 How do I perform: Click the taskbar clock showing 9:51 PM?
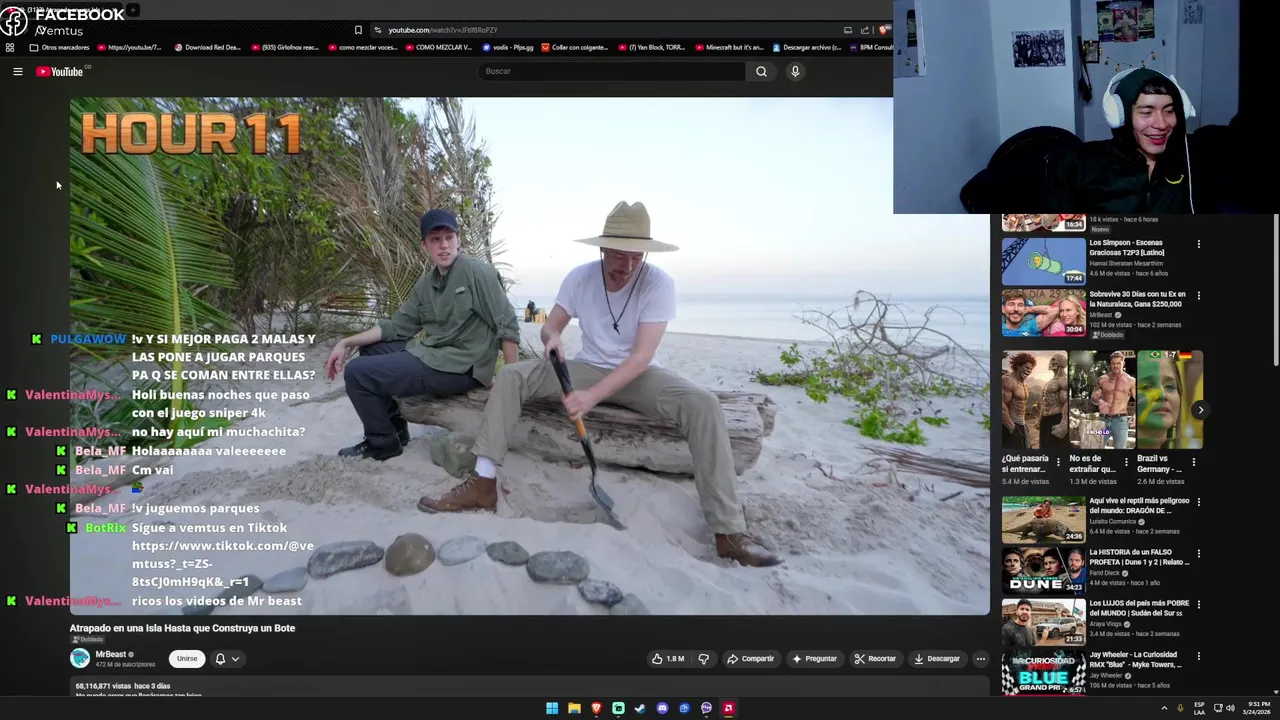pyautogui.click(x=1259, y=708)
